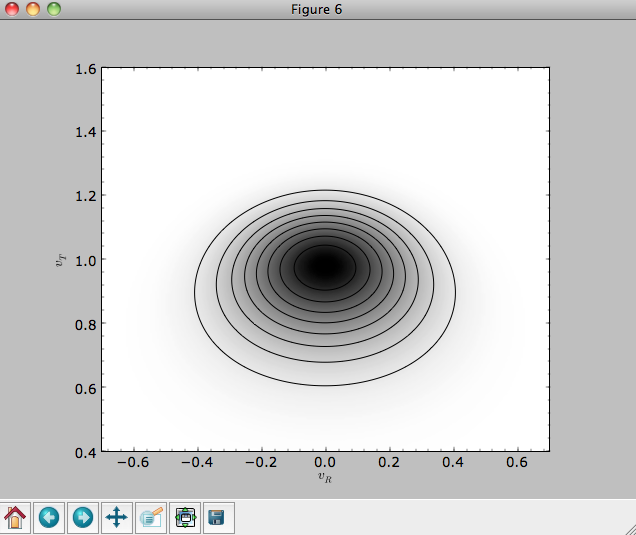This screenshot has width=636, height=535.
Task: Click the 0.2 x-axis tick label
Action: point(389,462)
